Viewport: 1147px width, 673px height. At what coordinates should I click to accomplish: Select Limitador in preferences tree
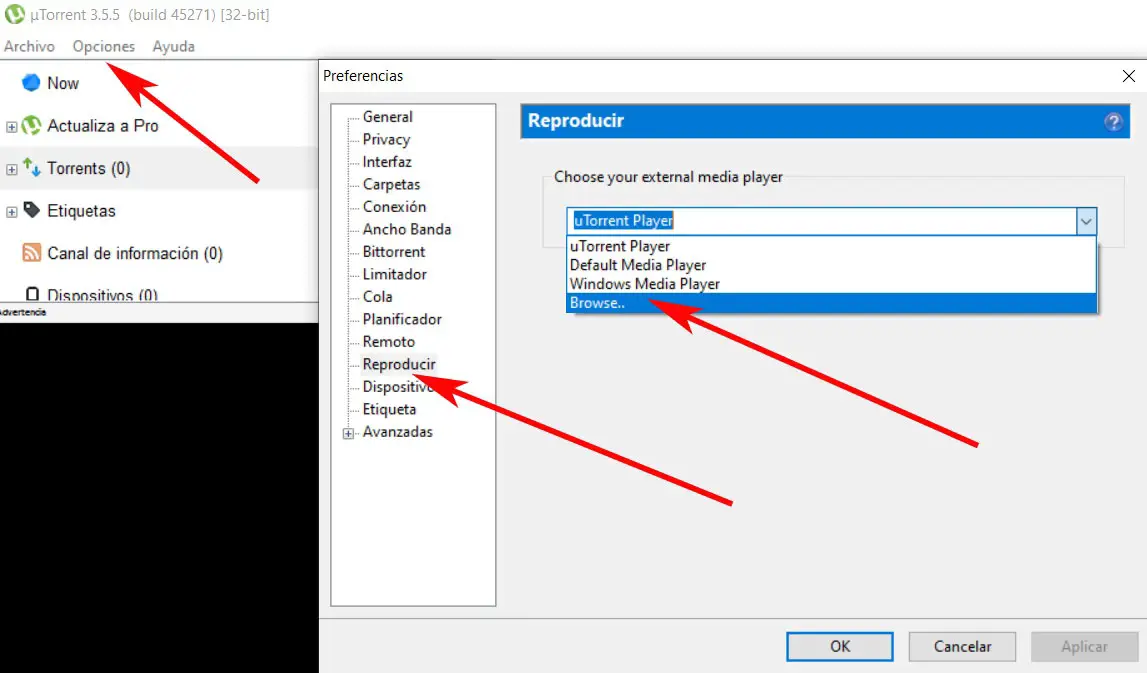click(394, 274)
